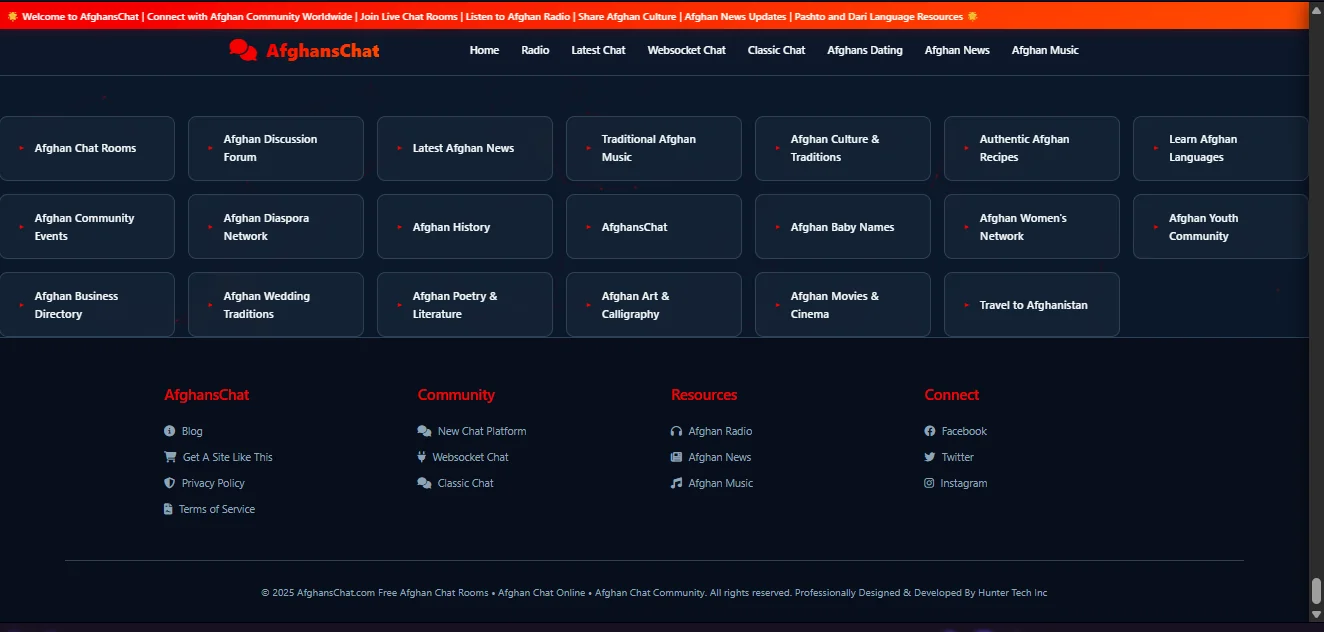Open the Travel to Afghanistan card
Image resolution: width=1324 pixels, height=632 pixels.
pos(1031,305)
